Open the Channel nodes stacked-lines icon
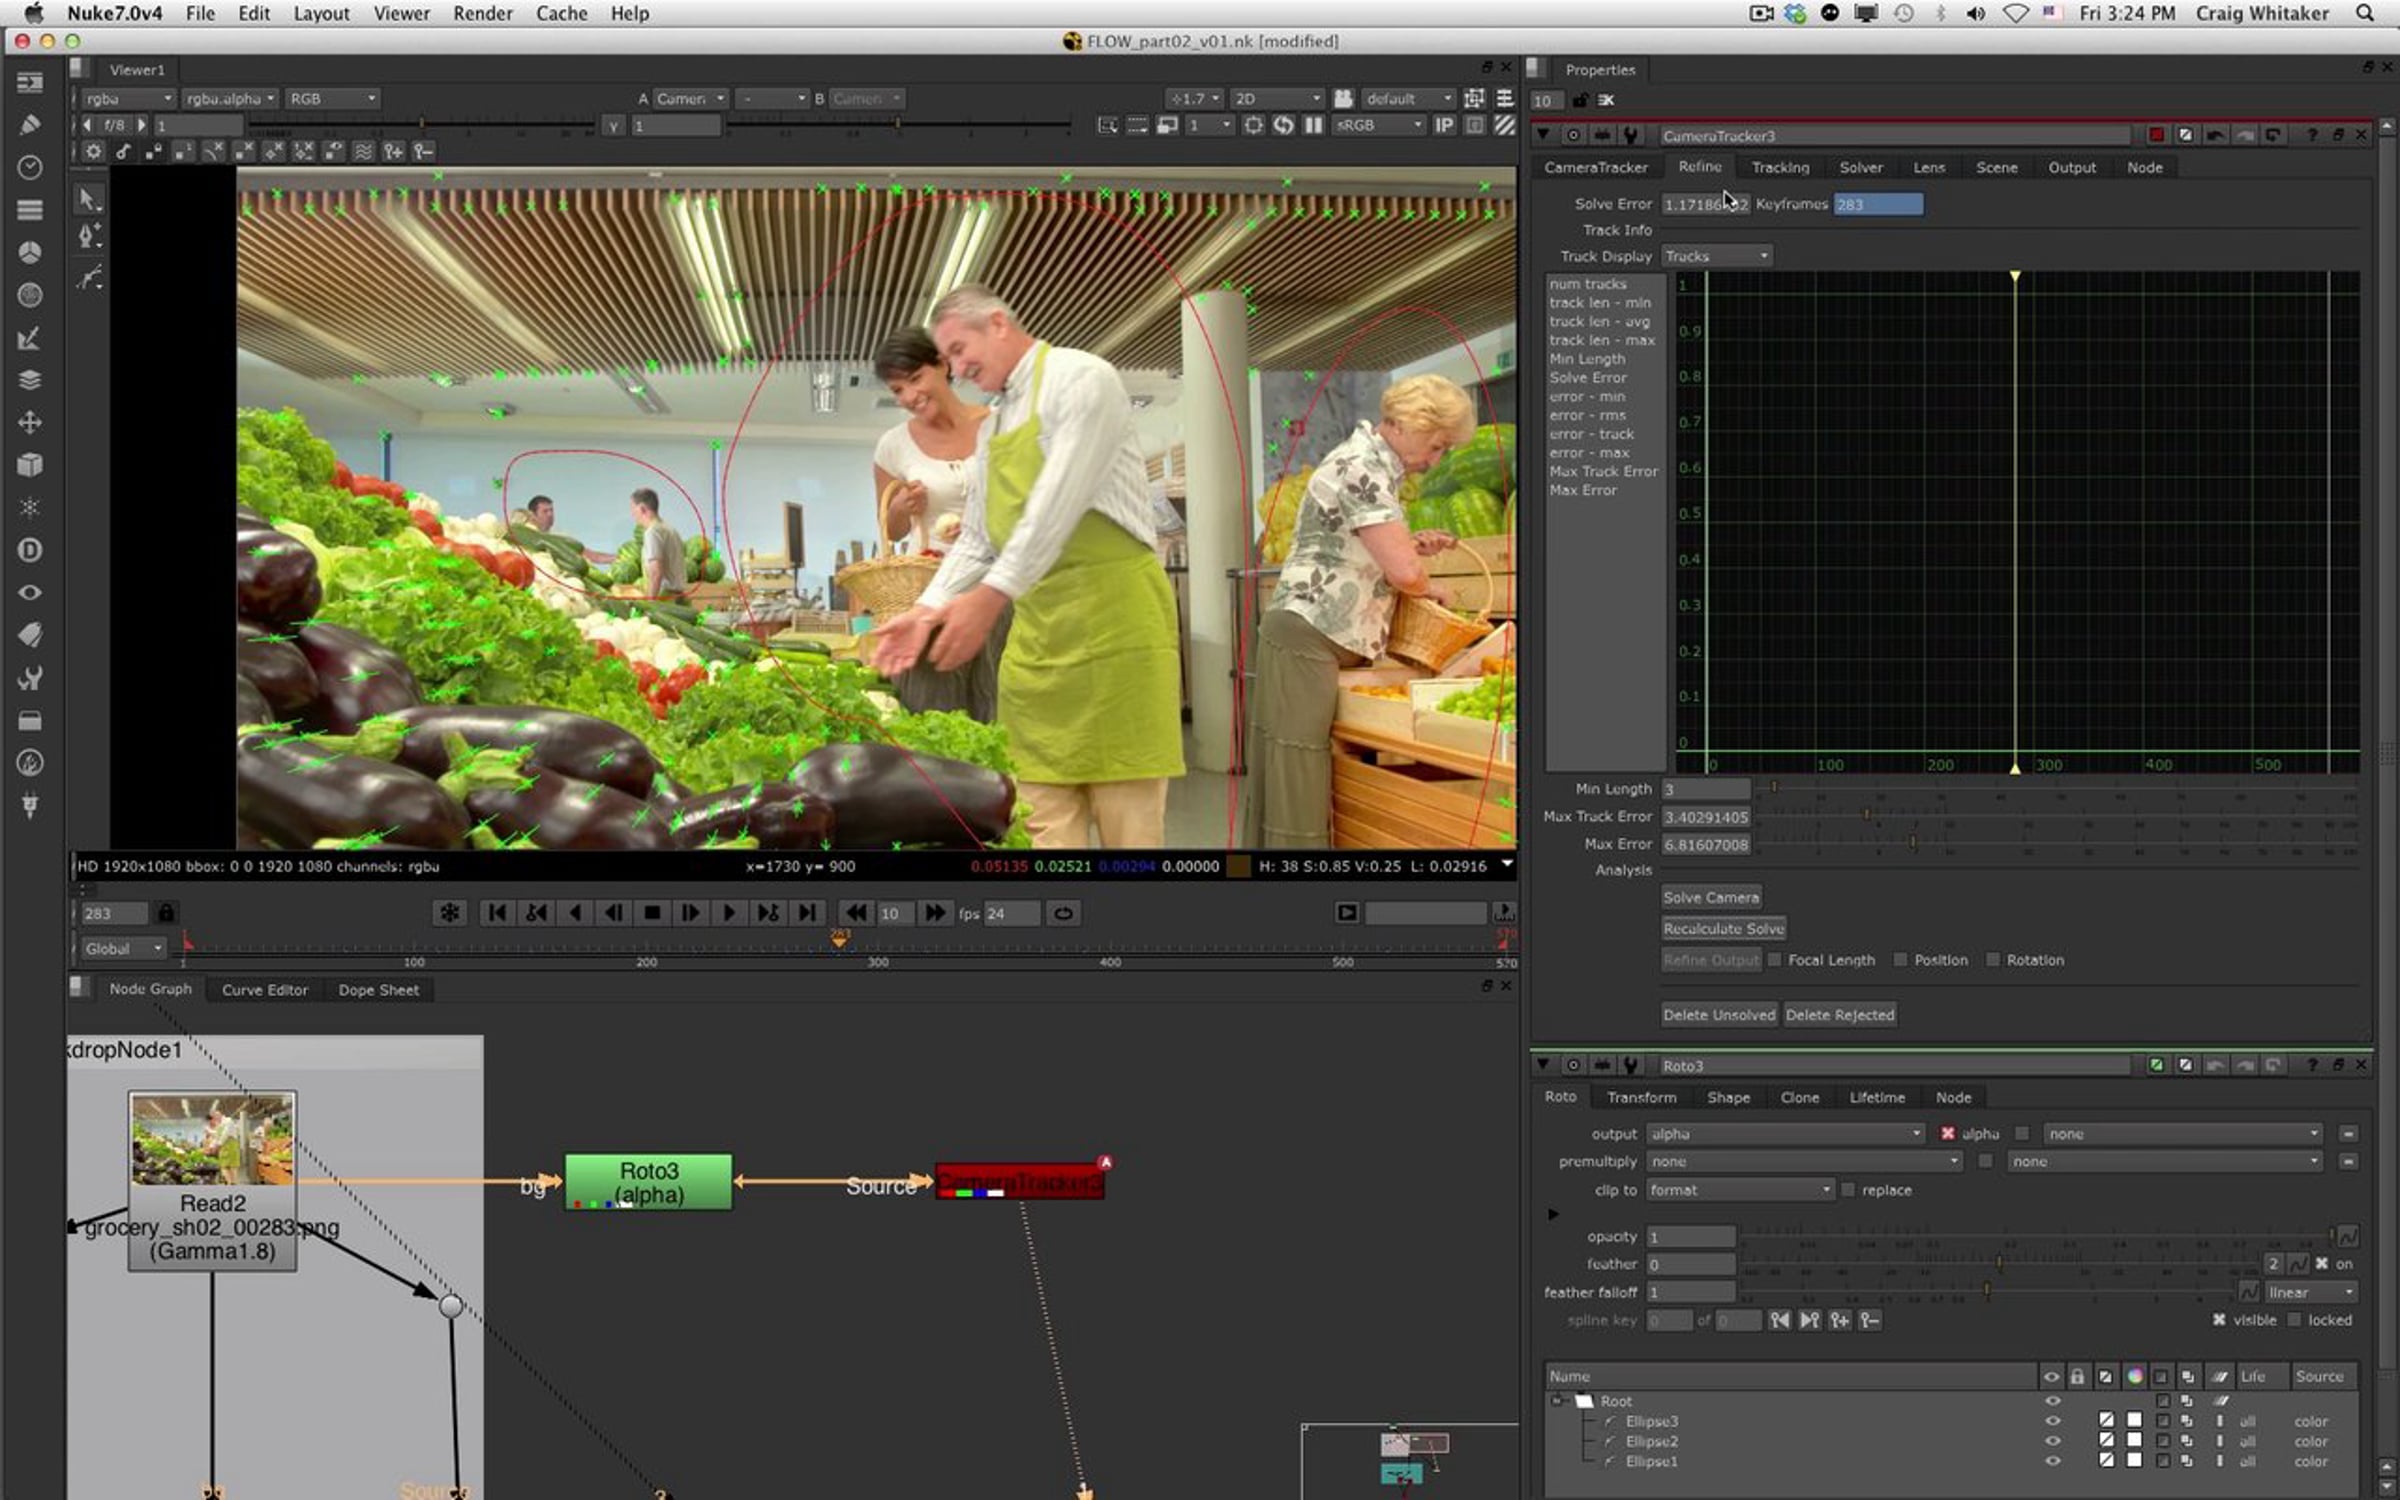Viewport: 2400px width, 1500px height. coord(30,210)
